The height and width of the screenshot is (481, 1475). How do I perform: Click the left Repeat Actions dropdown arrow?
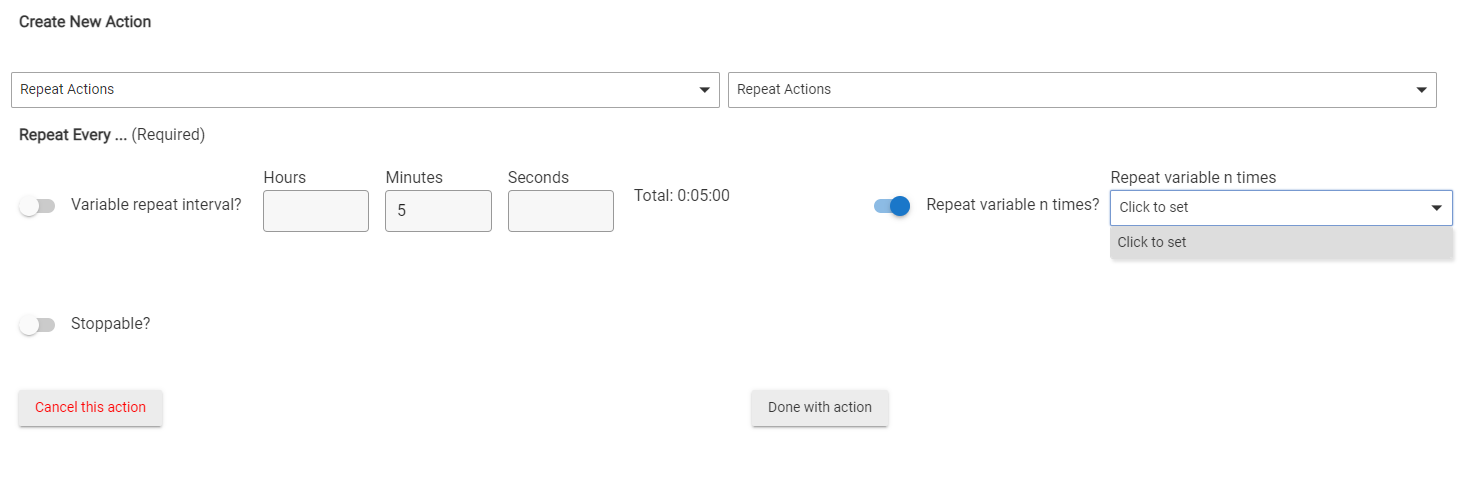[x=704, y=90]
